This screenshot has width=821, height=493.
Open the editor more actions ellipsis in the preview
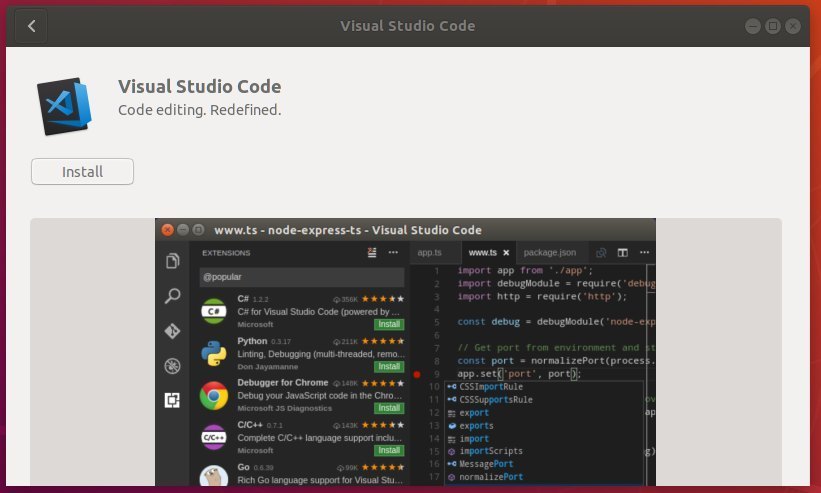(x=645, y=252)
